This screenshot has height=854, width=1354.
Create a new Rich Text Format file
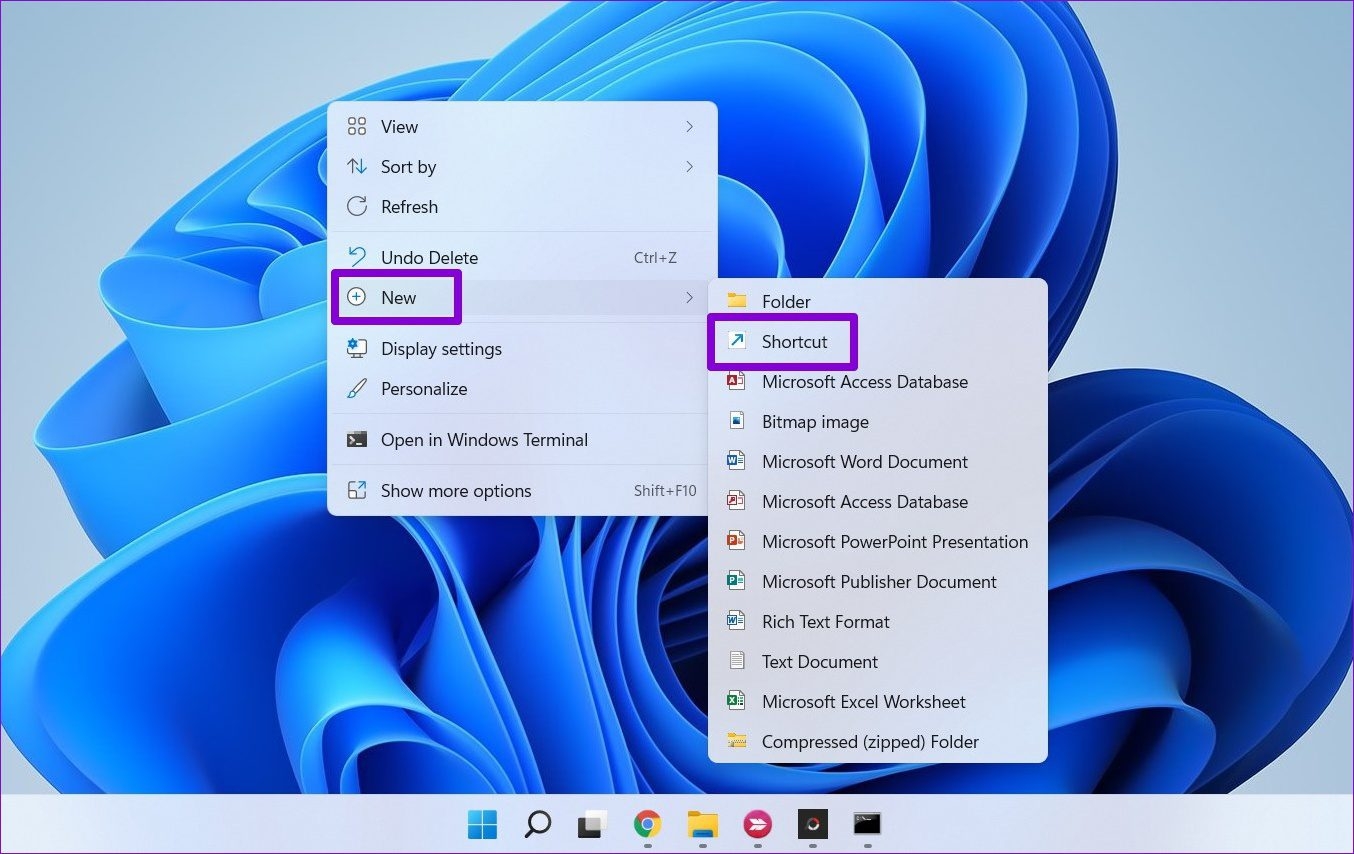(x=825, y=621)
